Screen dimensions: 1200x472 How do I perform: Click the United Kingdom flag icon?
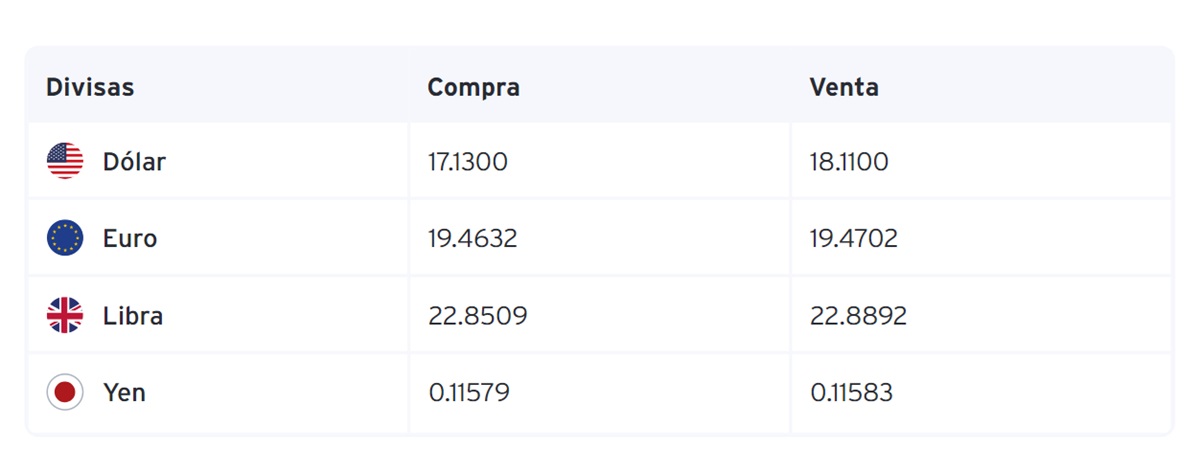[65, 315]
